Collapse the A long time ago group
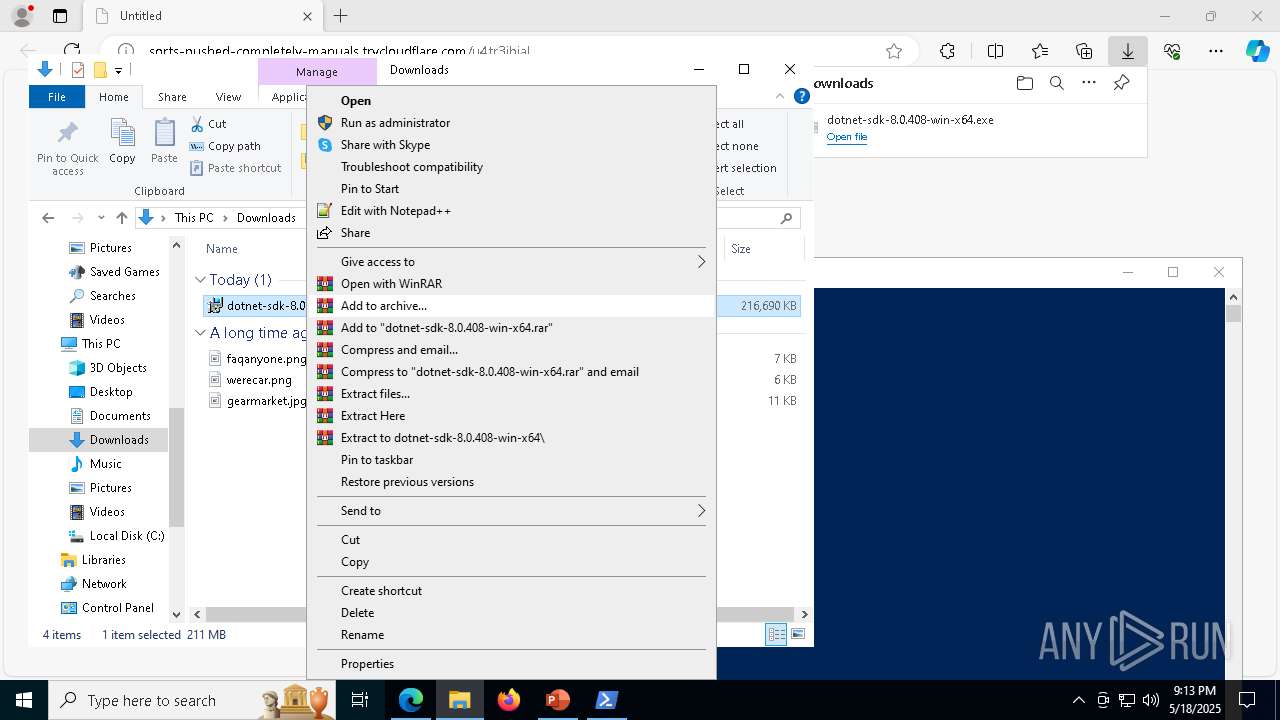Viewport: 1280px width, 720px height. [x=200, y=333]
